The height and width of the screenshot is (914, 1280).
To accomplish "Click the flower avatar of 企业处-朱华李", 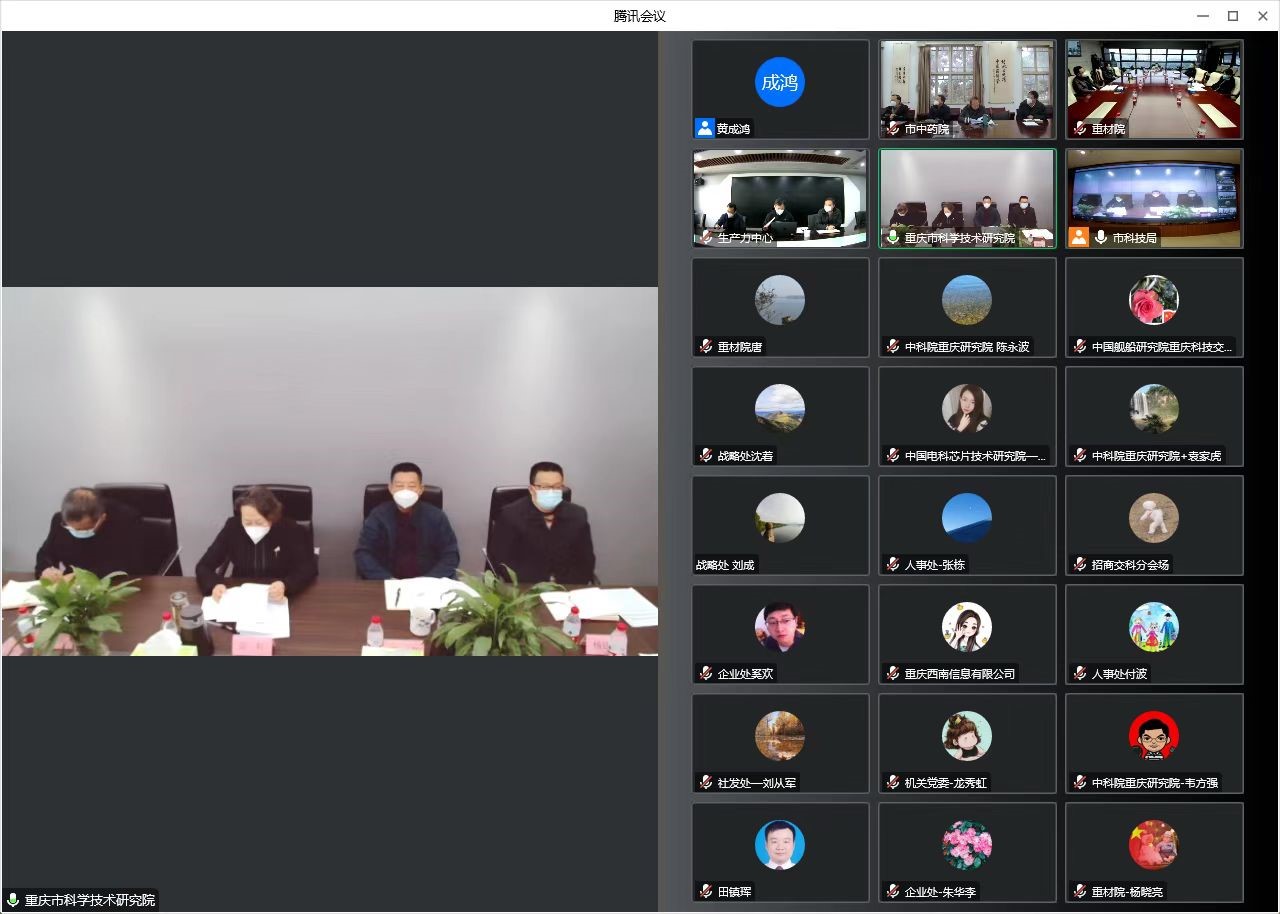I will (967, 846).
